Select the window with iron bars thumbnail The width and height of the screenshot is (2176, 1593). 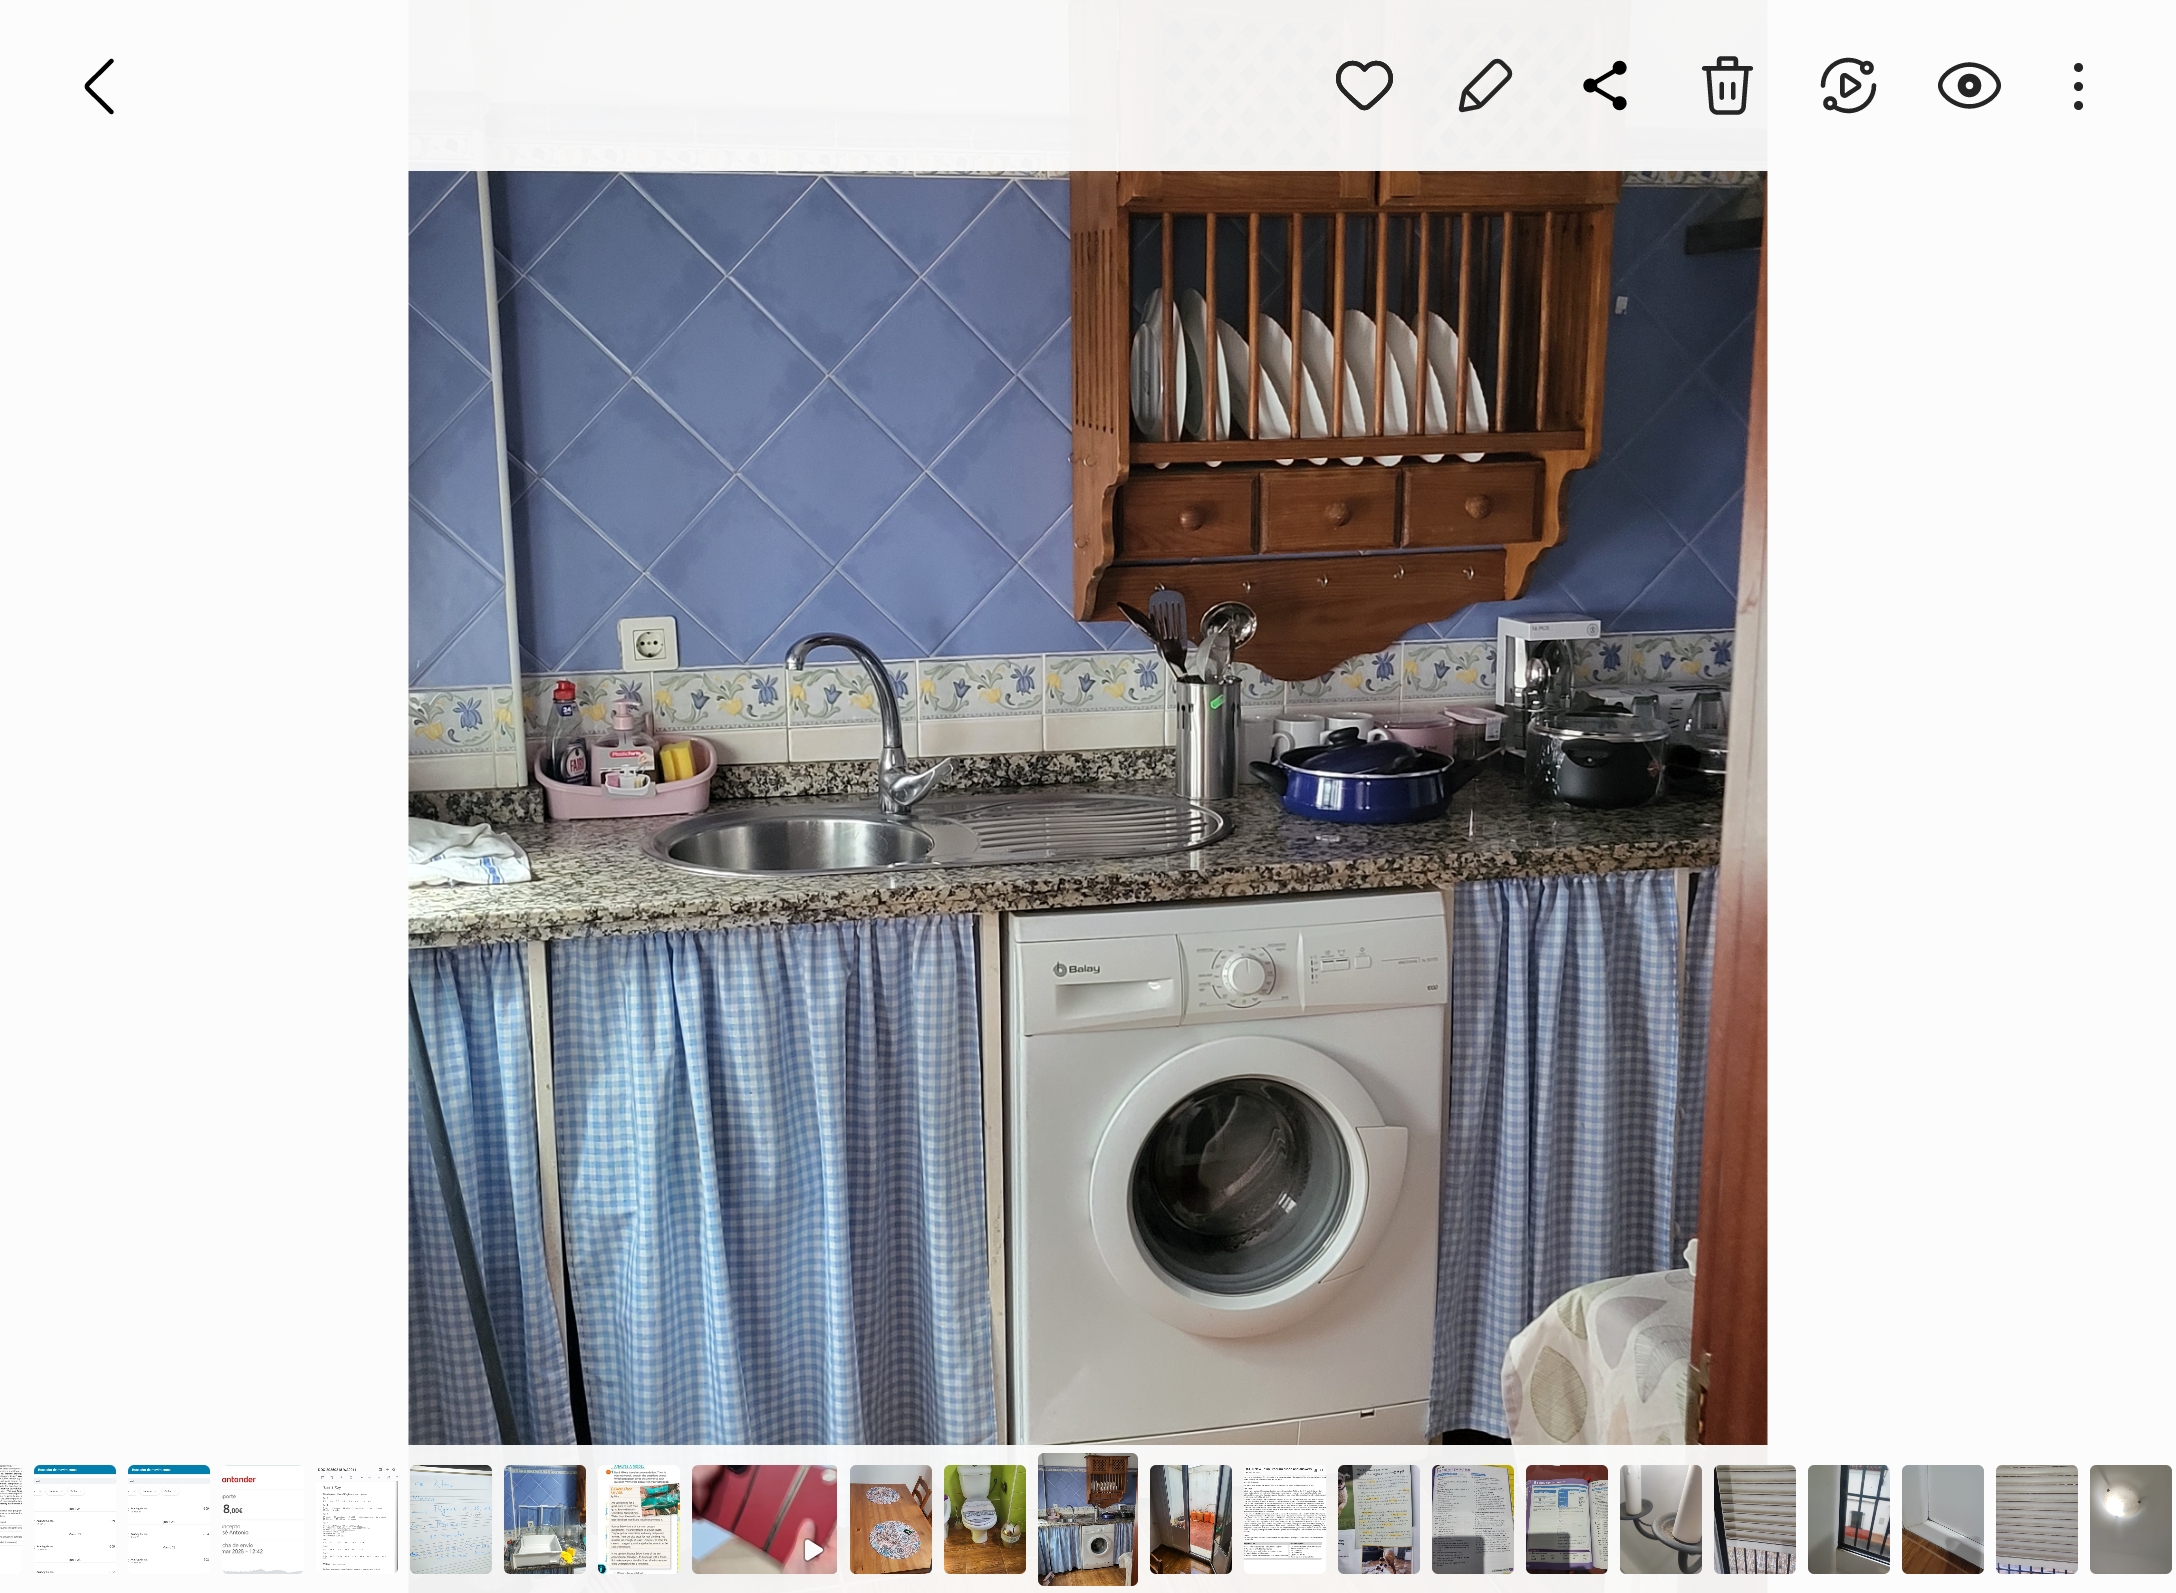(x=1849, y=1519)
